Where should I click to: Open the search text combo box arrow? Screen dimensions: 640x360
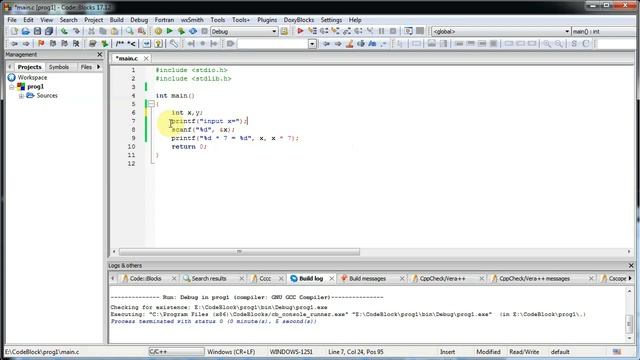[x=312, y=44]
